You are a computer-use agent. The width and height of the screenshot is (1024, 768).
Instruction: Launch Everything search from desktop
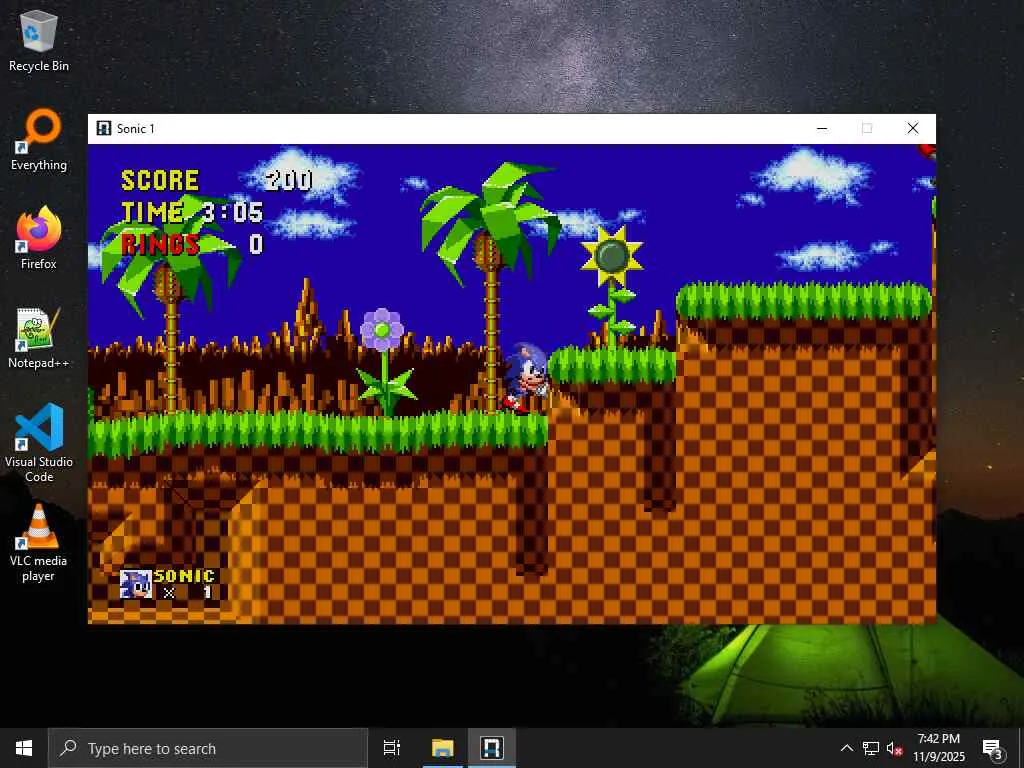tap(39, 140)
